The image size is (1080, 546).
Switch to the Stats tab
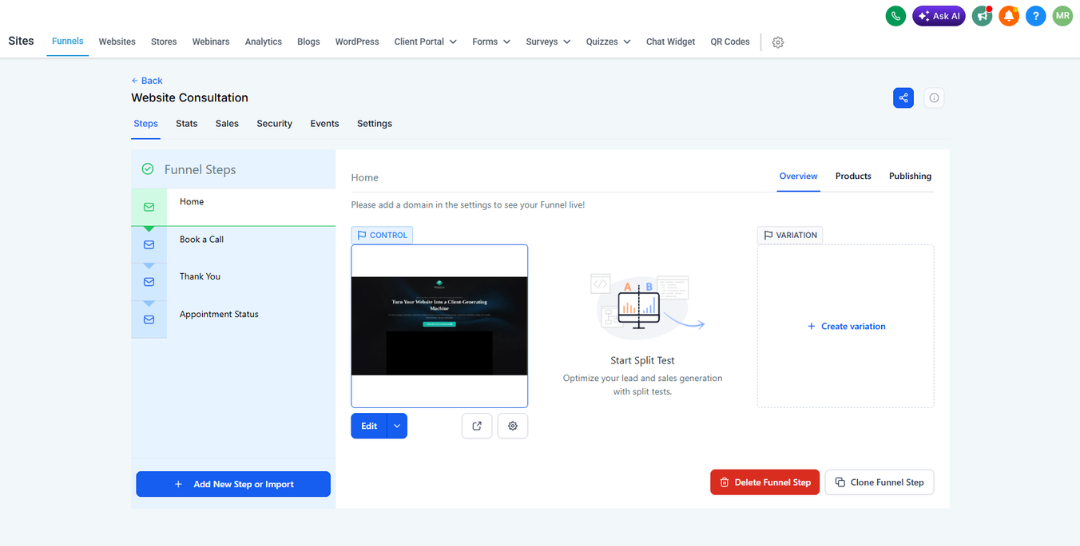187,124
